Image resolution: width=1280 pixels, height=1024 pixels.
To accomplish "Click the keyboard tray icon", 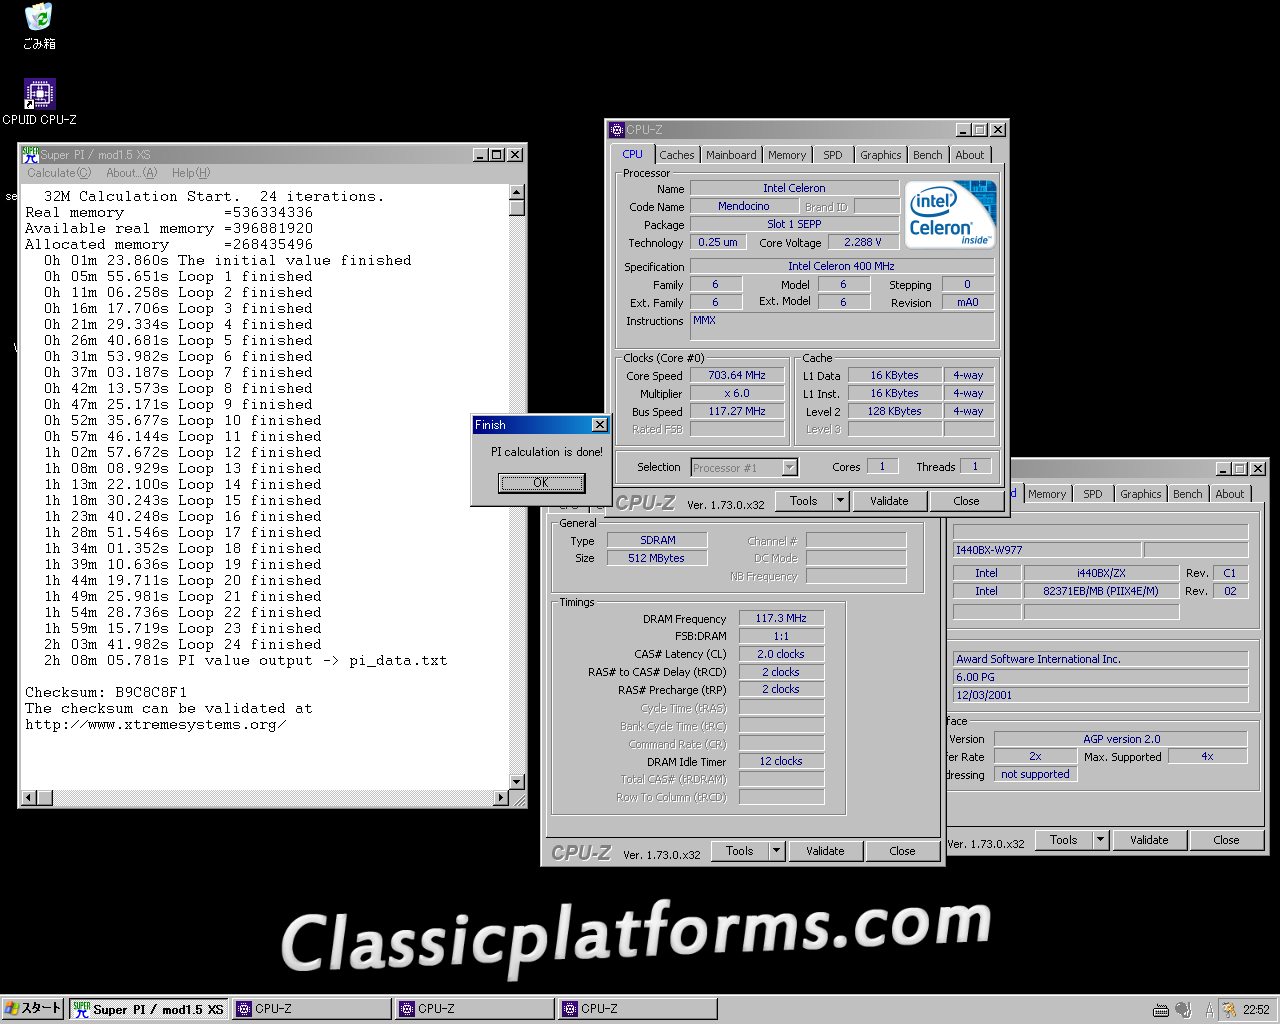I will [1161, 1010].
